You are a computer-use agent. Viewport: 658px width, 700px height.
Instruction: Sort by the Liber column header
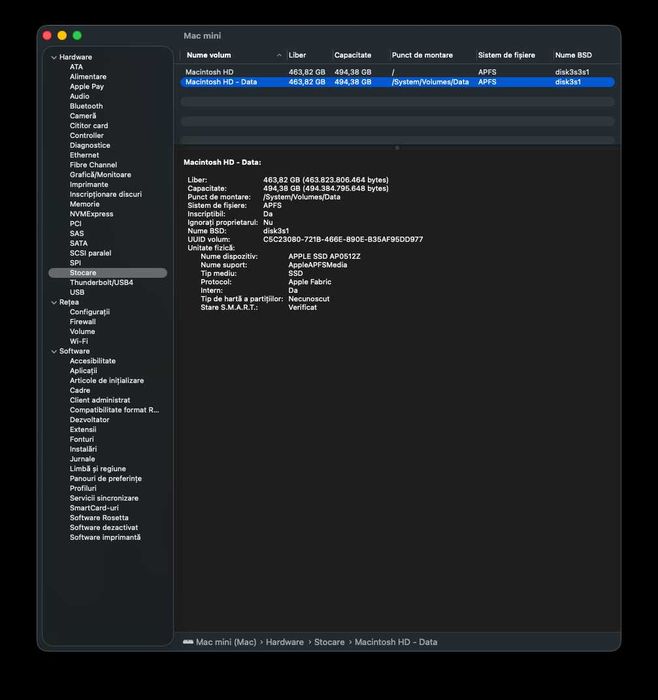pyautogui.click(x=297, y=55)
